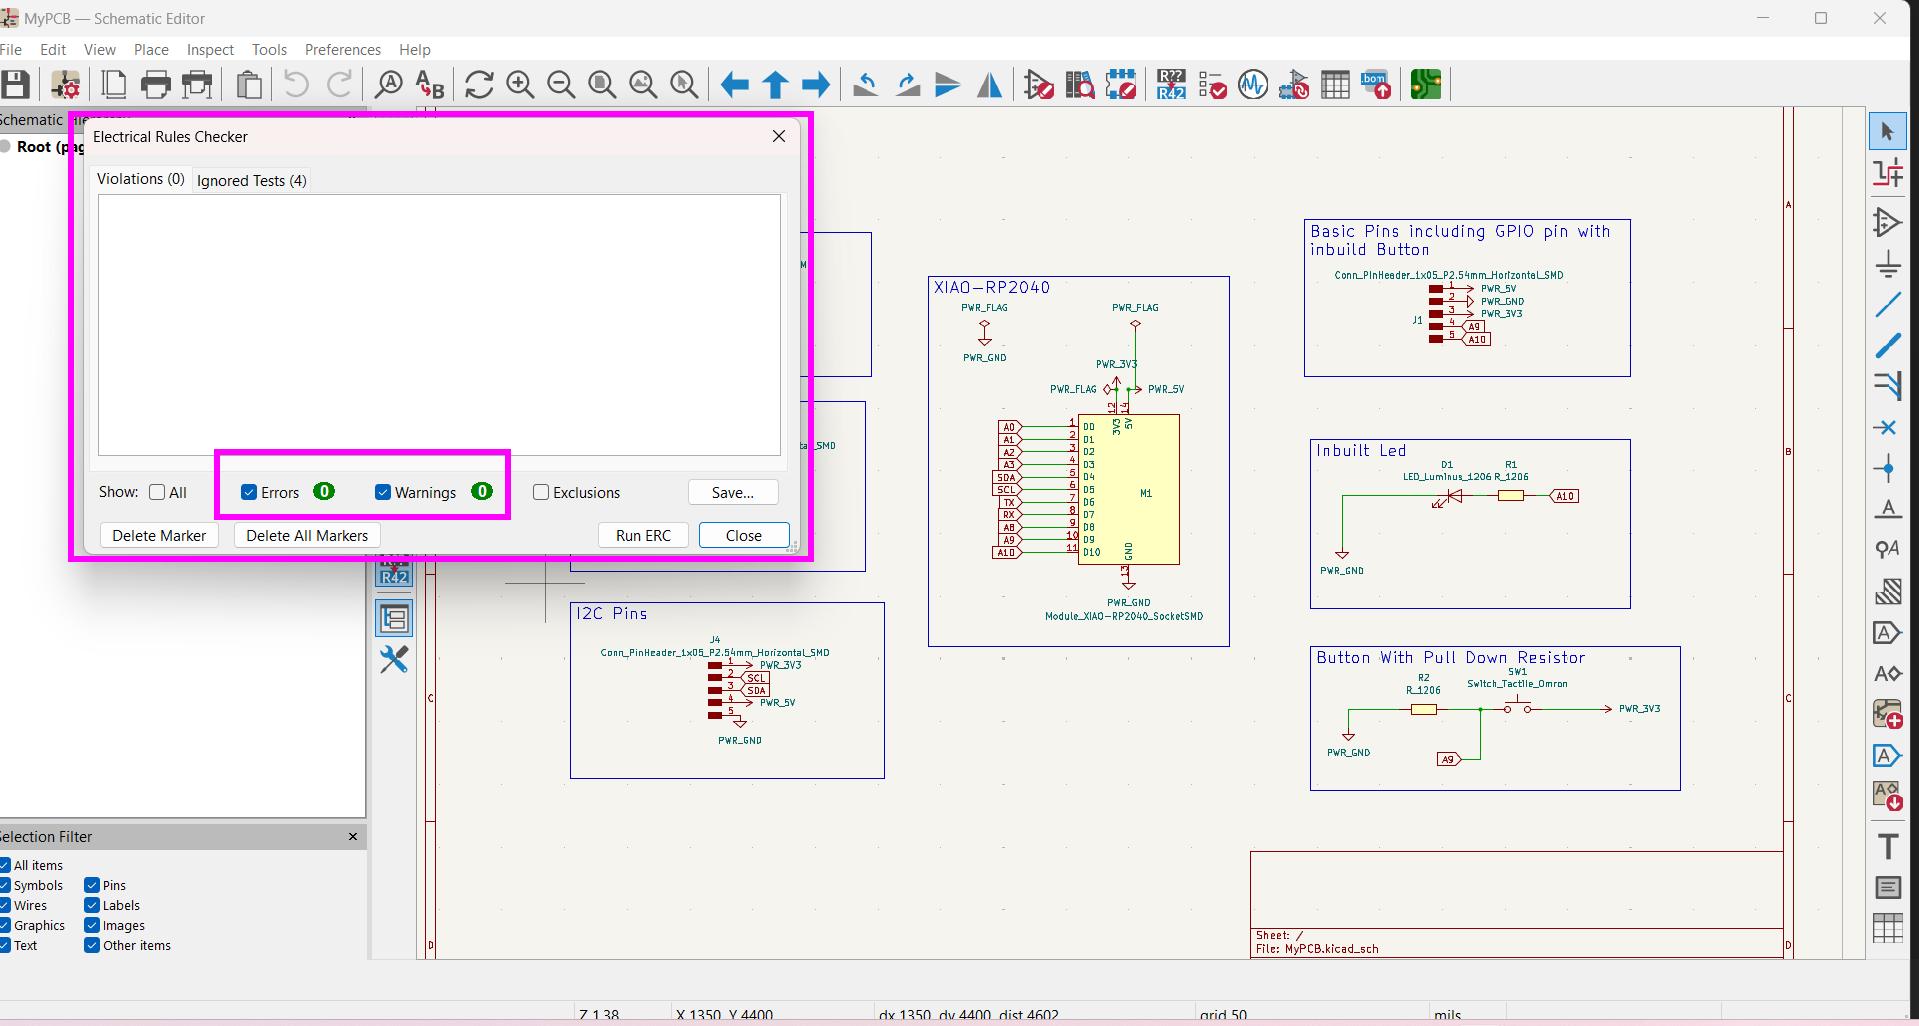Close the Selection Filter panel

tap(353, 836)
